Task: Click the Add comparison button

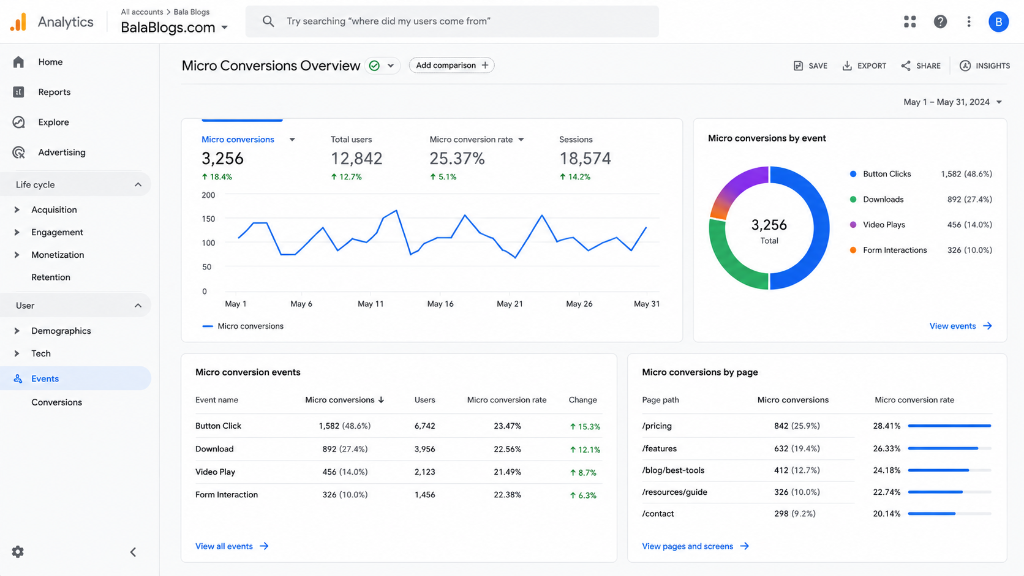Action: 451,65
